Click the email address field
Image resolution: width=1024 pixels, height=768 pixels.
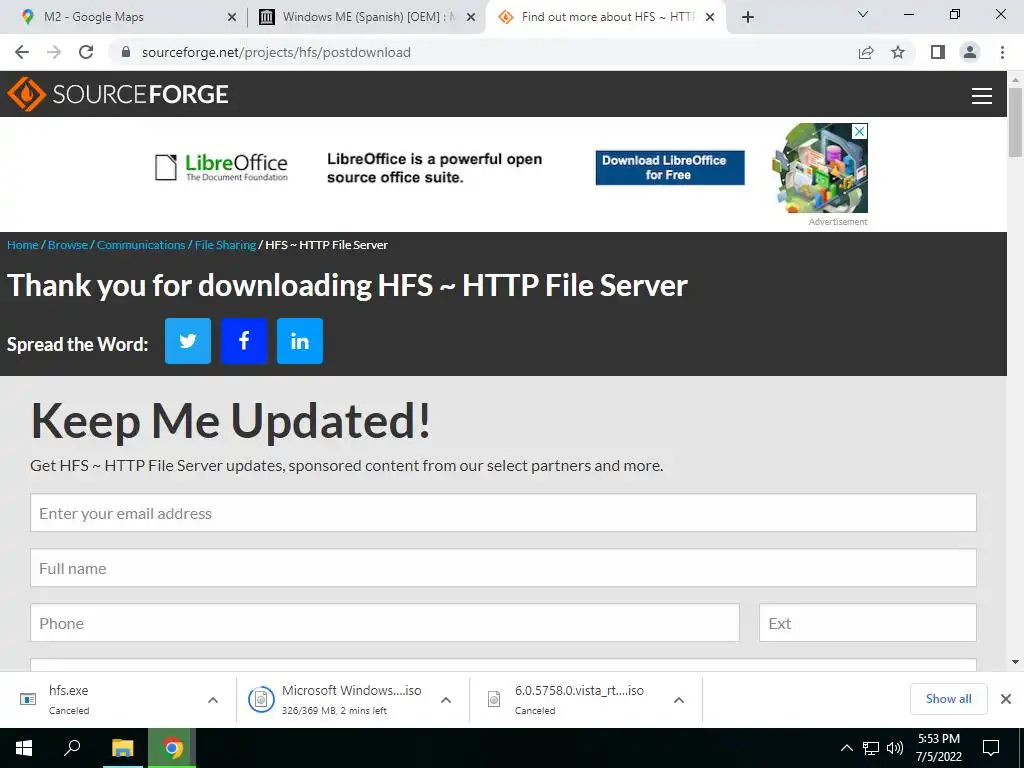pyautogui.click(x=504, y=513)
